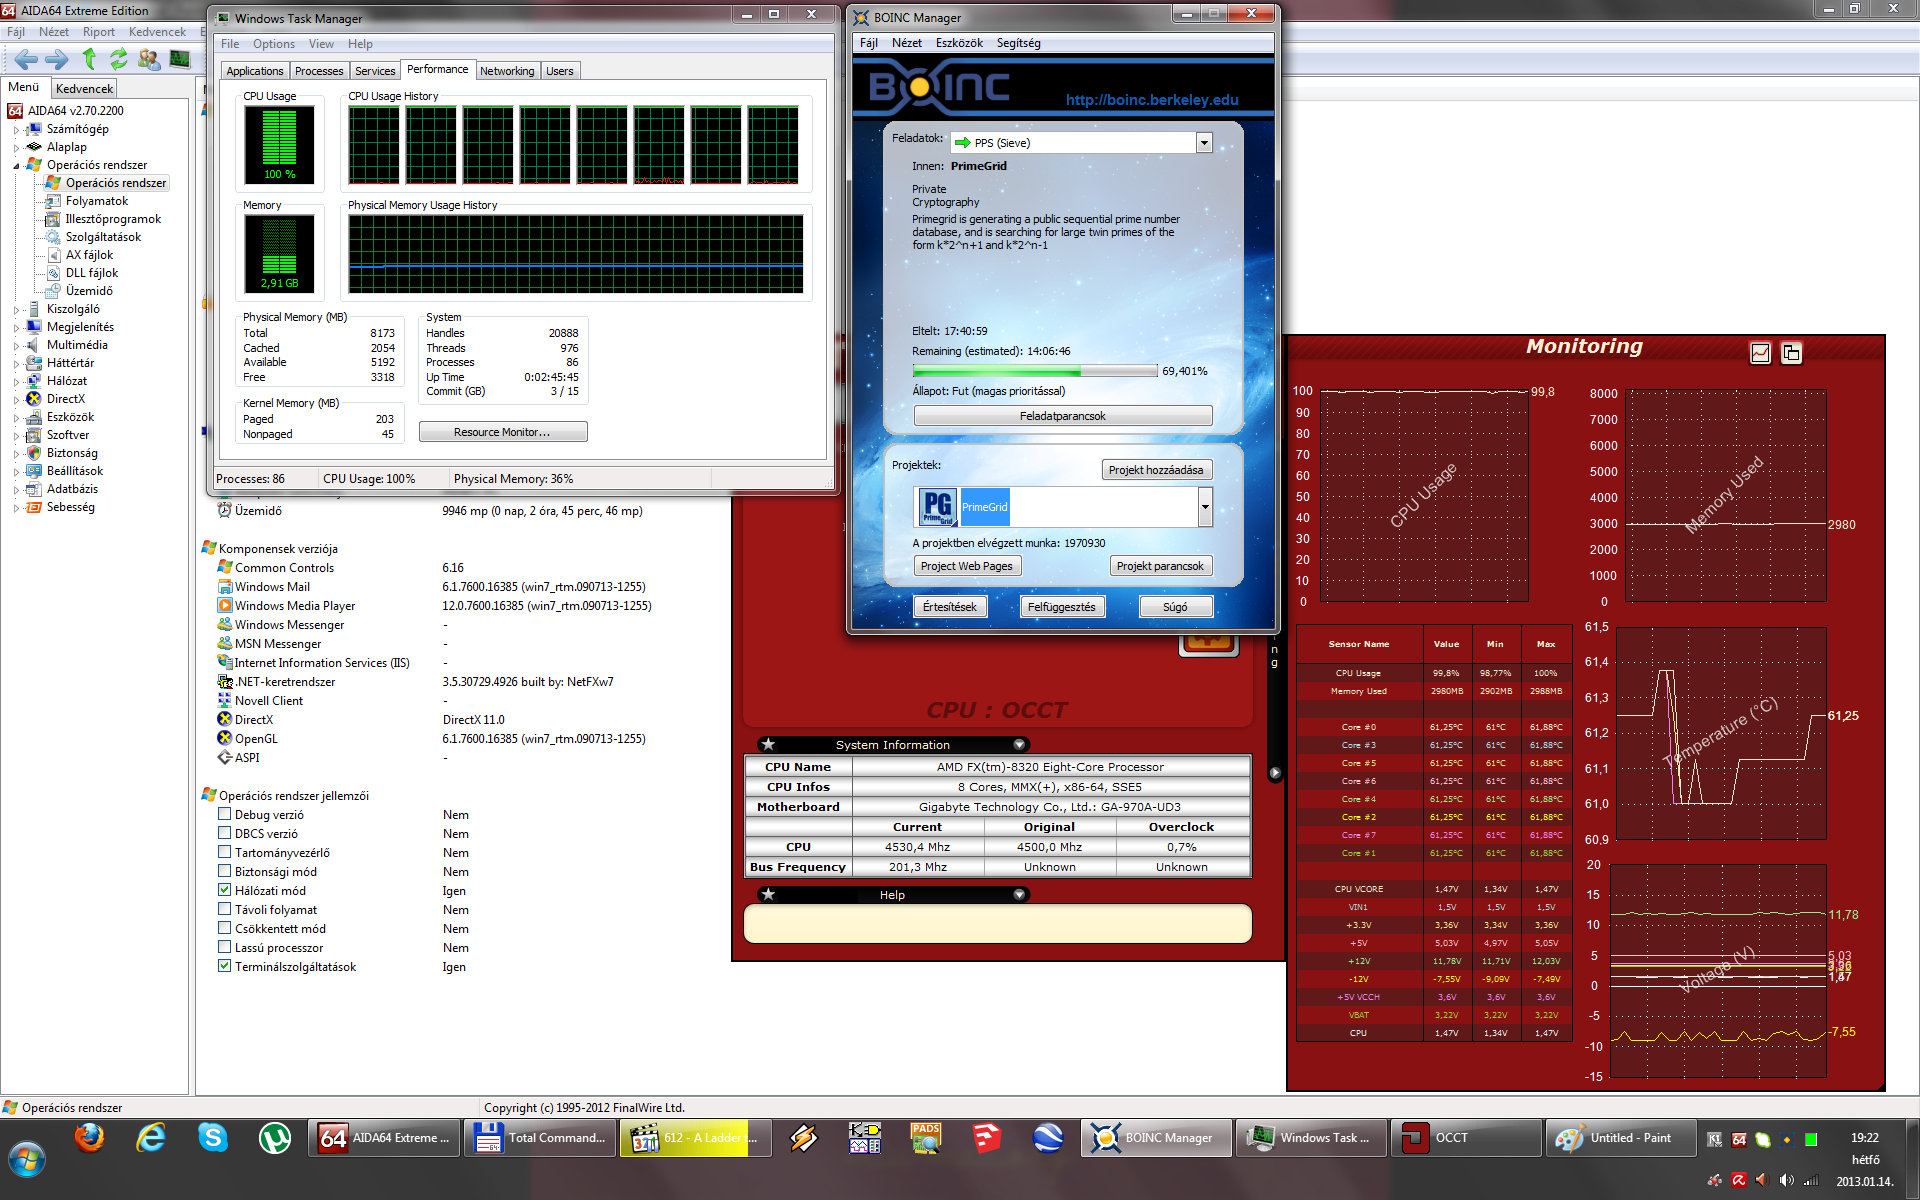Toggle the Biztonsági mód checkbox
The image size is (1920, 1200).
225,871
